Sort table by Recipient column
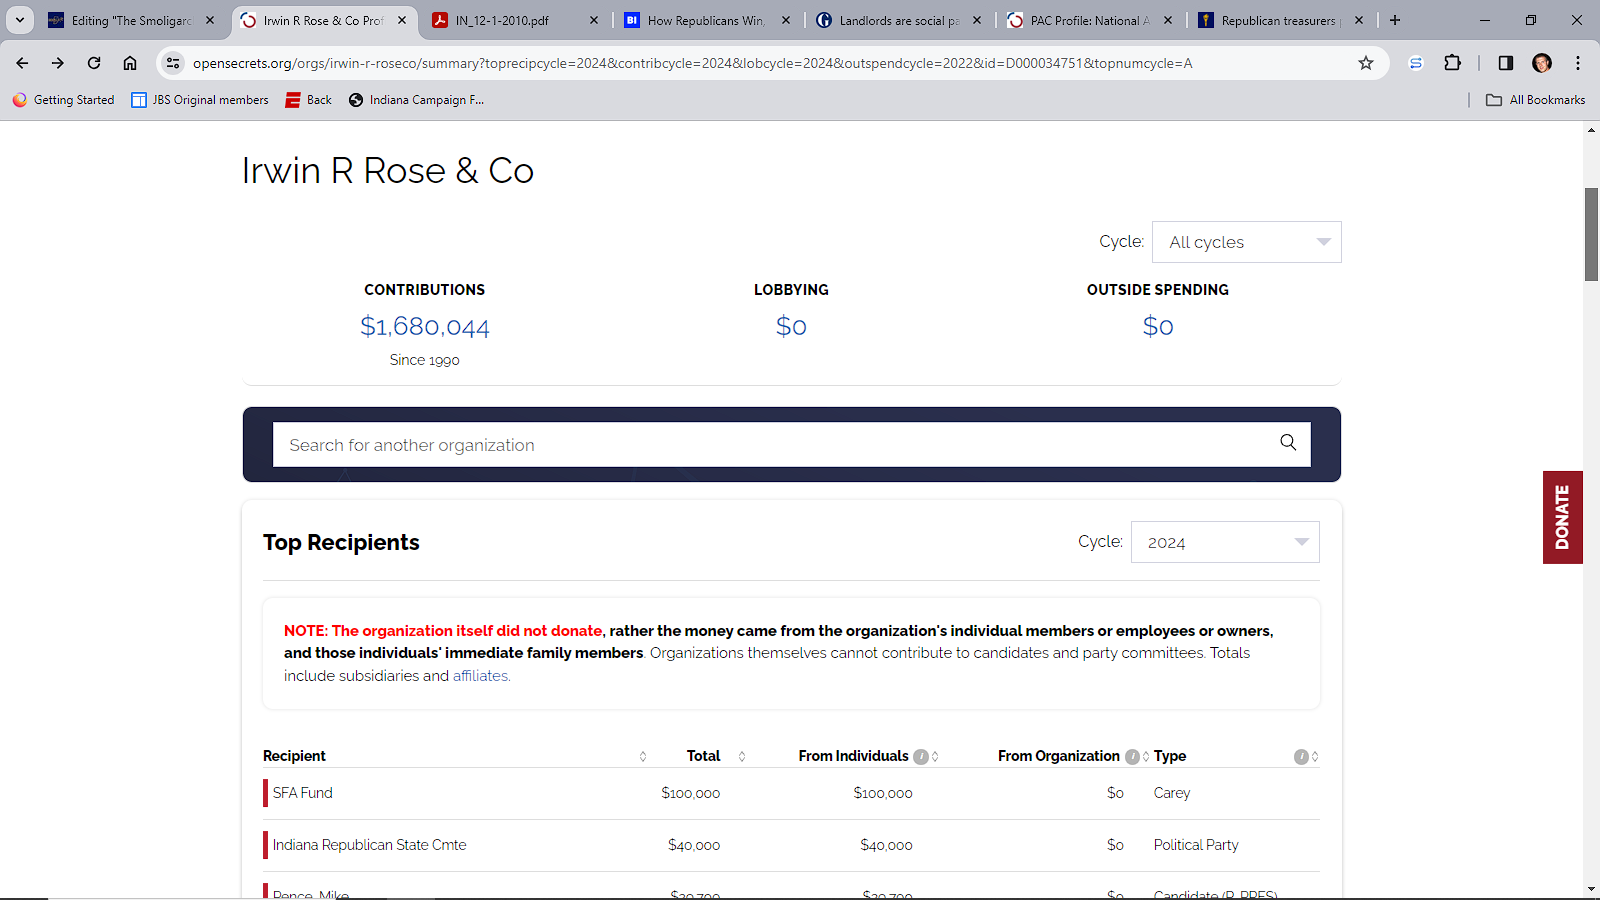 coord(643,757)
